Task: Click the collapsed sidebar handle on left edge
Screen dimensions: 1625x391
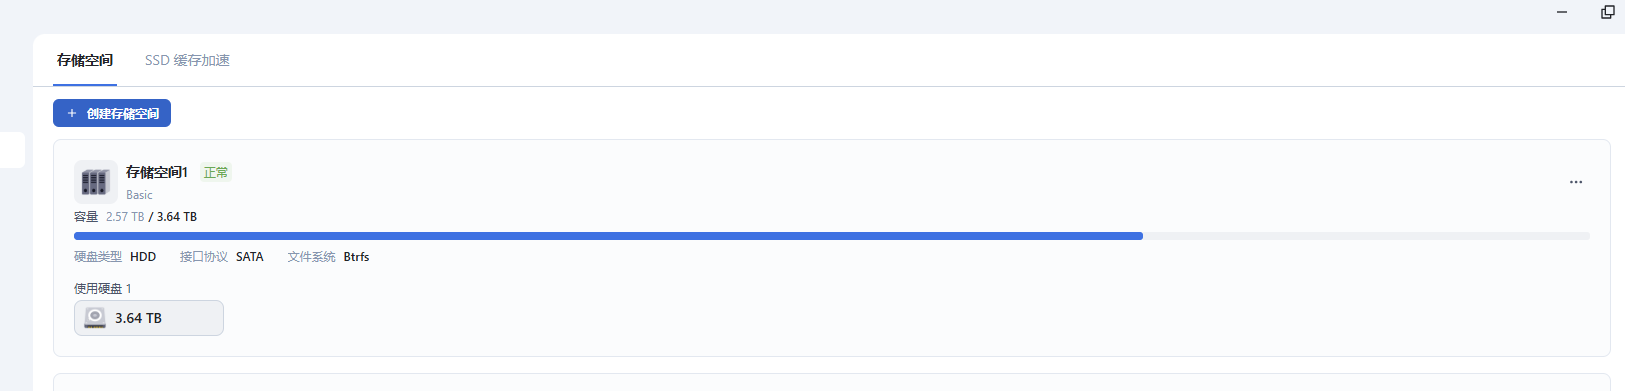Action: 12,150
